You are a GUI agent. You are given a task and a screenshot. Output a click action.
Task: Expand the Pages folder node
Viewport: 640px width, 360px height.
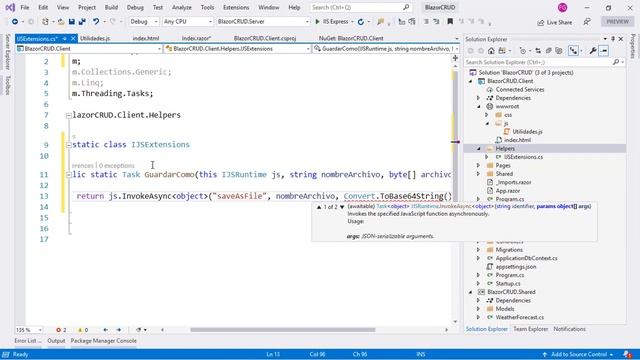pyautogui.click(x=479, y=165)
